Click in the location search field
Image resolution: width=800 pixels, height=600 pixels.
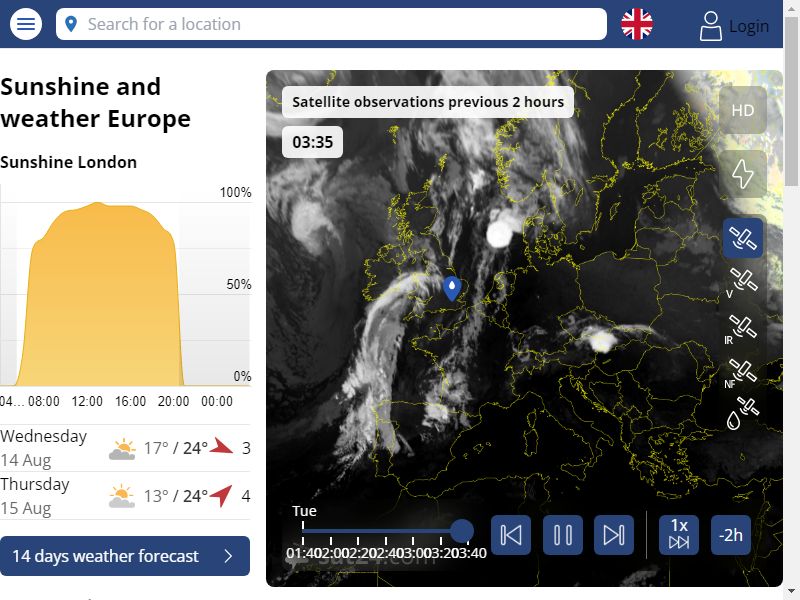tap(340, 24)
